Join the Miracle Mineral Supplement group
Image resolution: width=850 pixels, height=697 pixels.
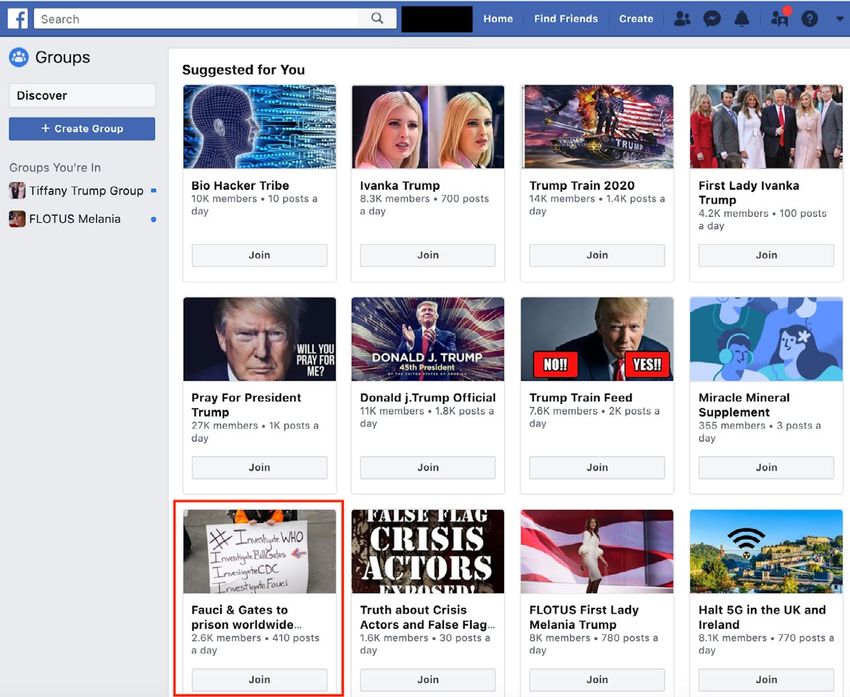pos(767,468)
